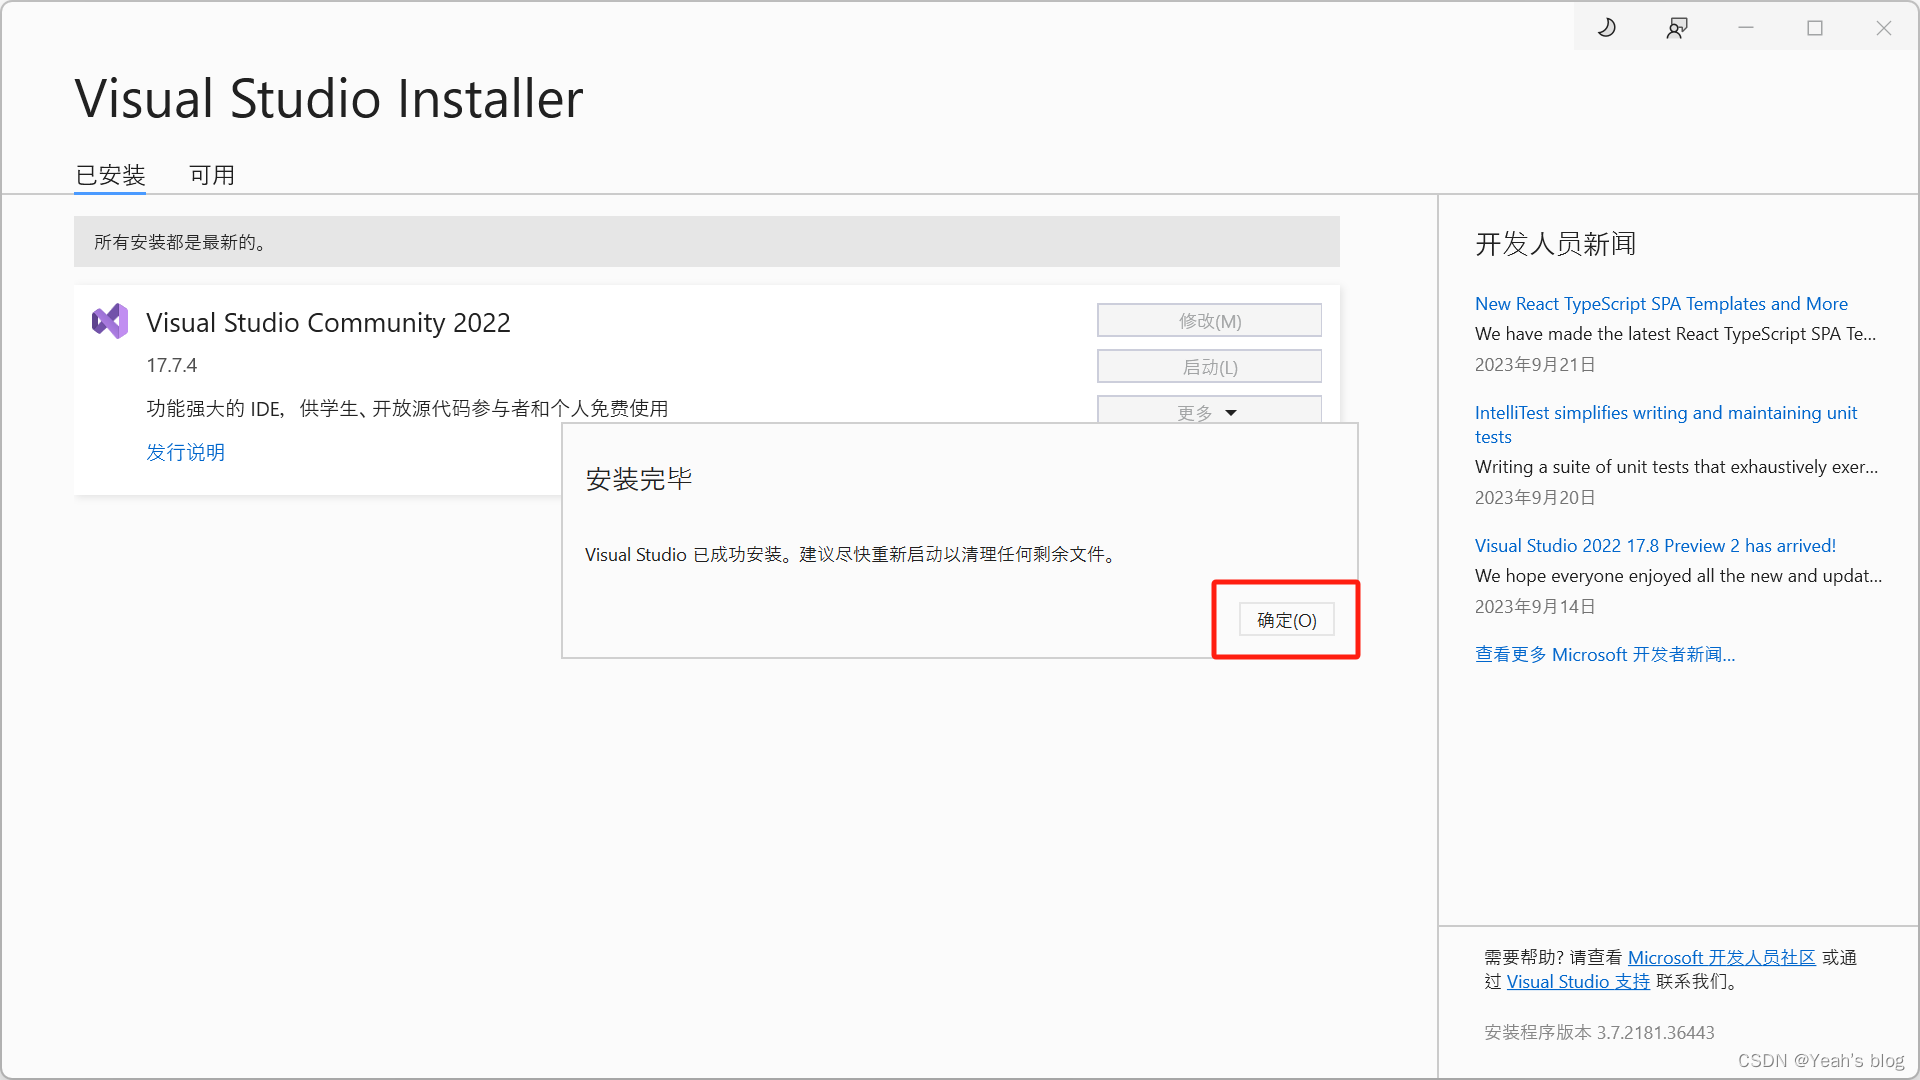View more Microsoft developer news via 查看更多 link
The image size is (1920, 1080).
pyautogui.click(x=1604, y=654)
